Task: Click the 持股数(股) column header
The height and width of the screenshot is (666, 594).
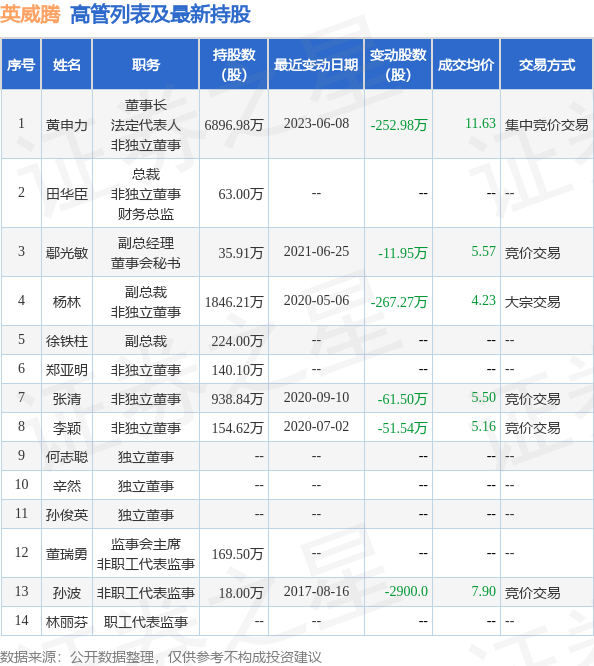Action: [x=234, y=65]
